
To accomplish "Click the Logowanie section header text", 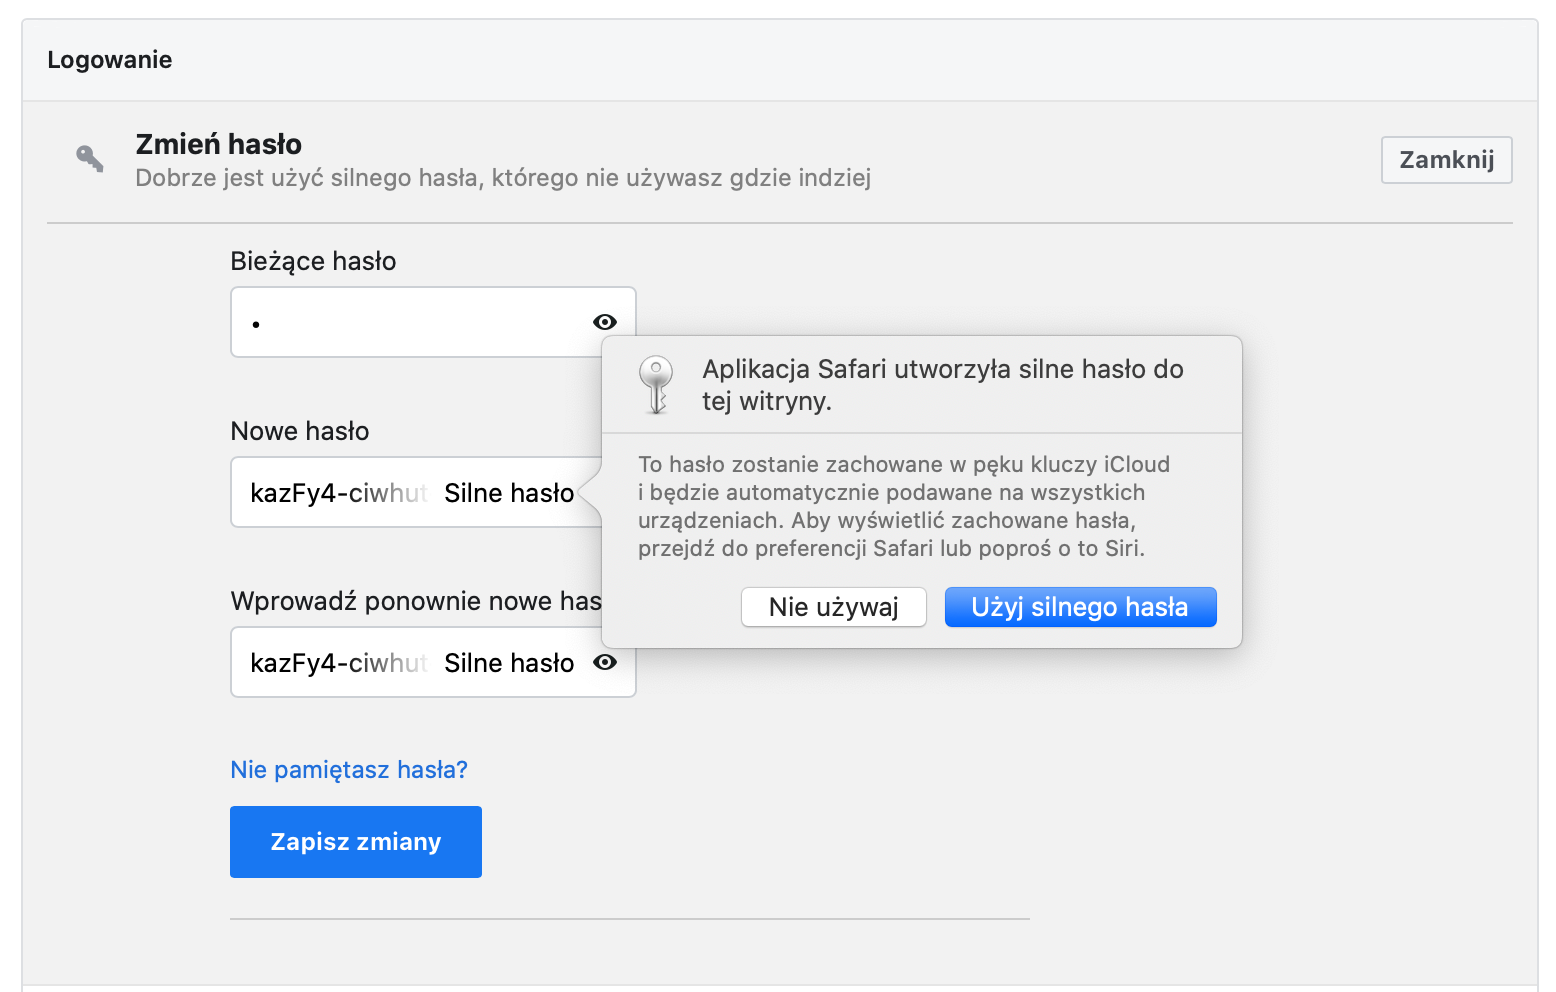I will point(110,60).
